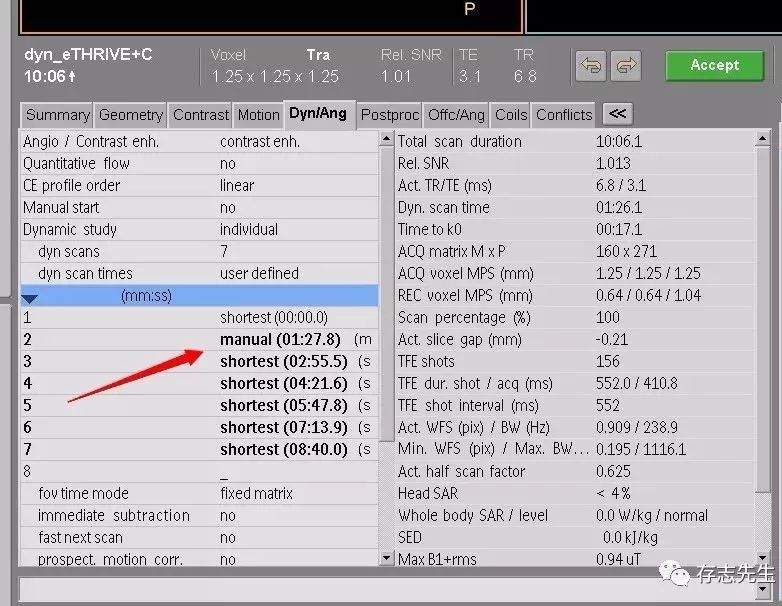Viewport: 782px width, 606px height.
Task: Toggle immediate subtraction value 'no'
Action: pos(228,515)
